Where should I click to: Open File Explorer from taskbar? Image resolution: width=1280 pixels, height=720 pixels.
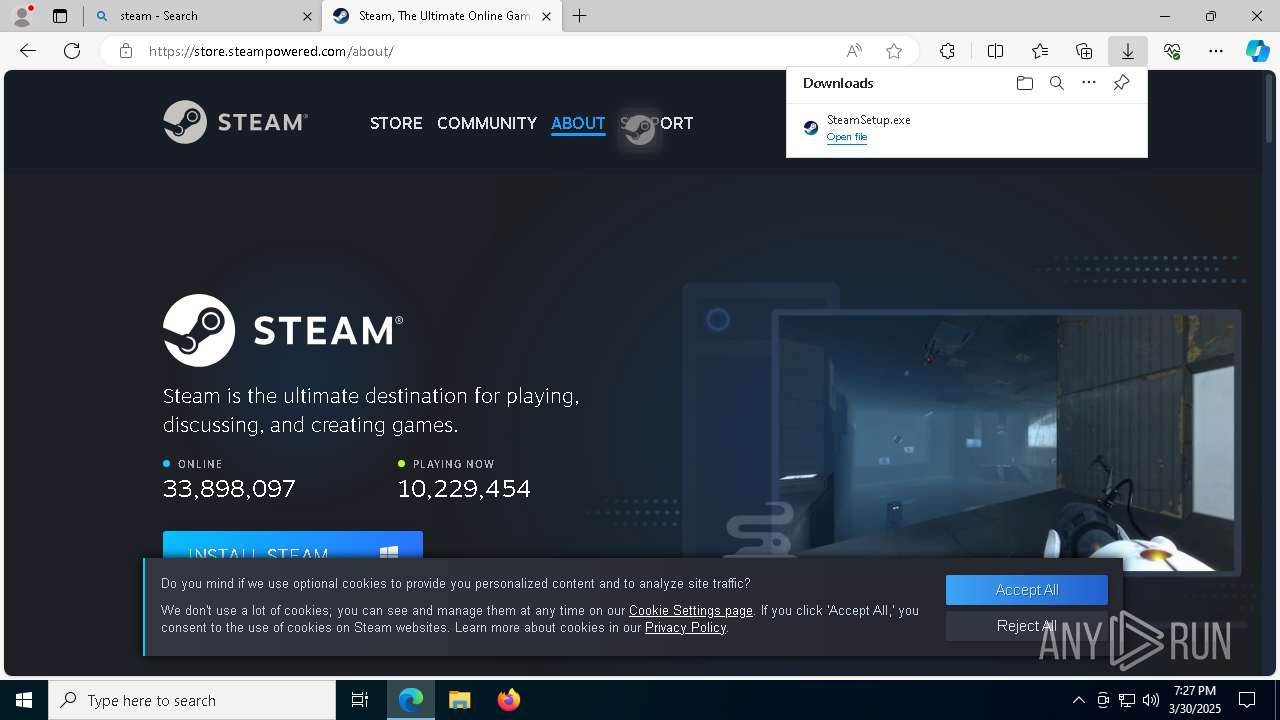pos(459,700)
